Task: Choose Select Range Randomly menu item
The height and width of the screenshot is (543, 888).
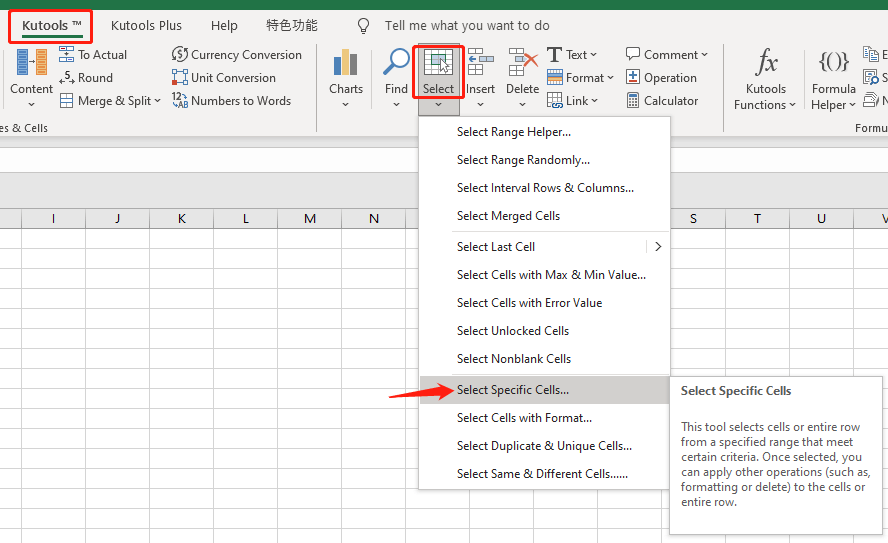Action: click(544, 160)
